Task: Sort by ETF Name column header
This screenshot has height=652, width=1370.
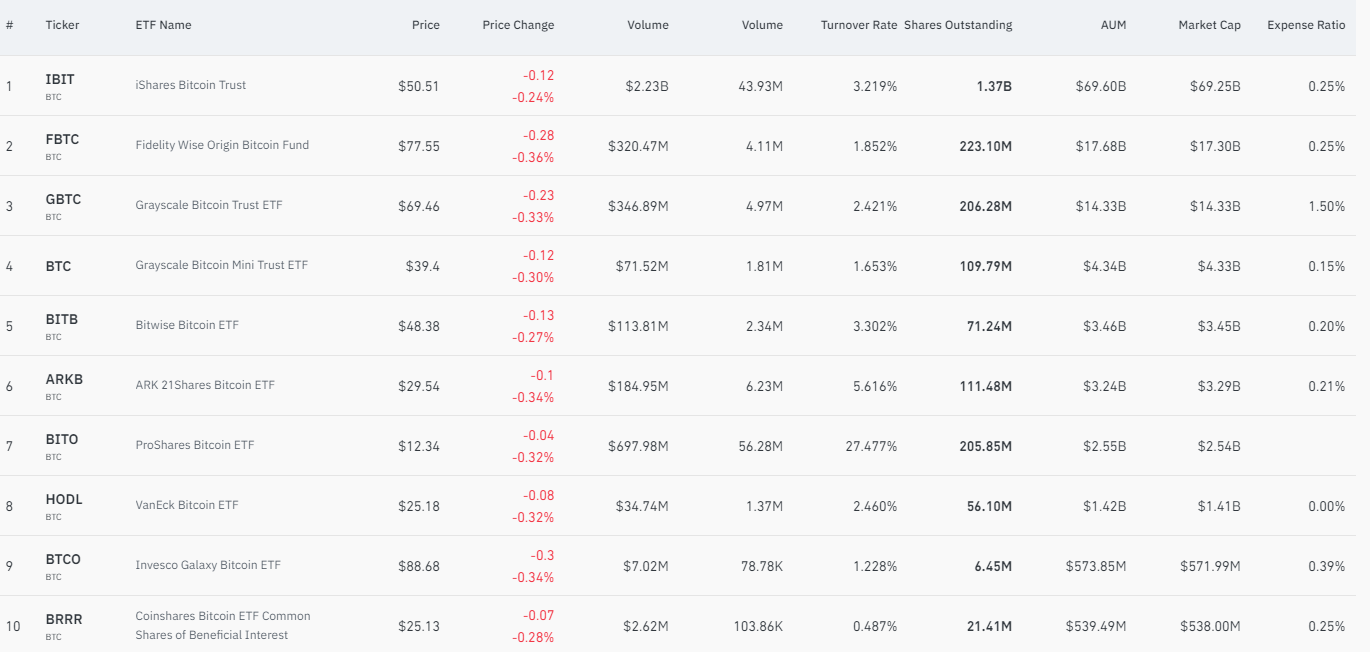Action: pyautogui.click(x=163, y=25)
